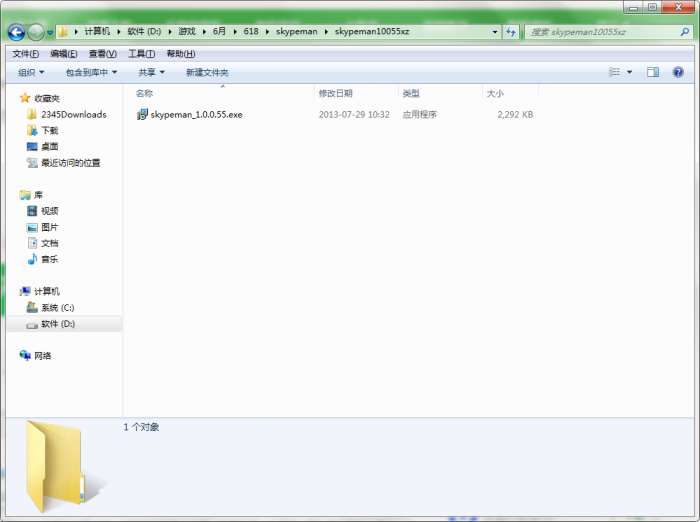Go back with the blue Back arrow
The width and height of the screenshot is (700, 522).
(17, 32)
